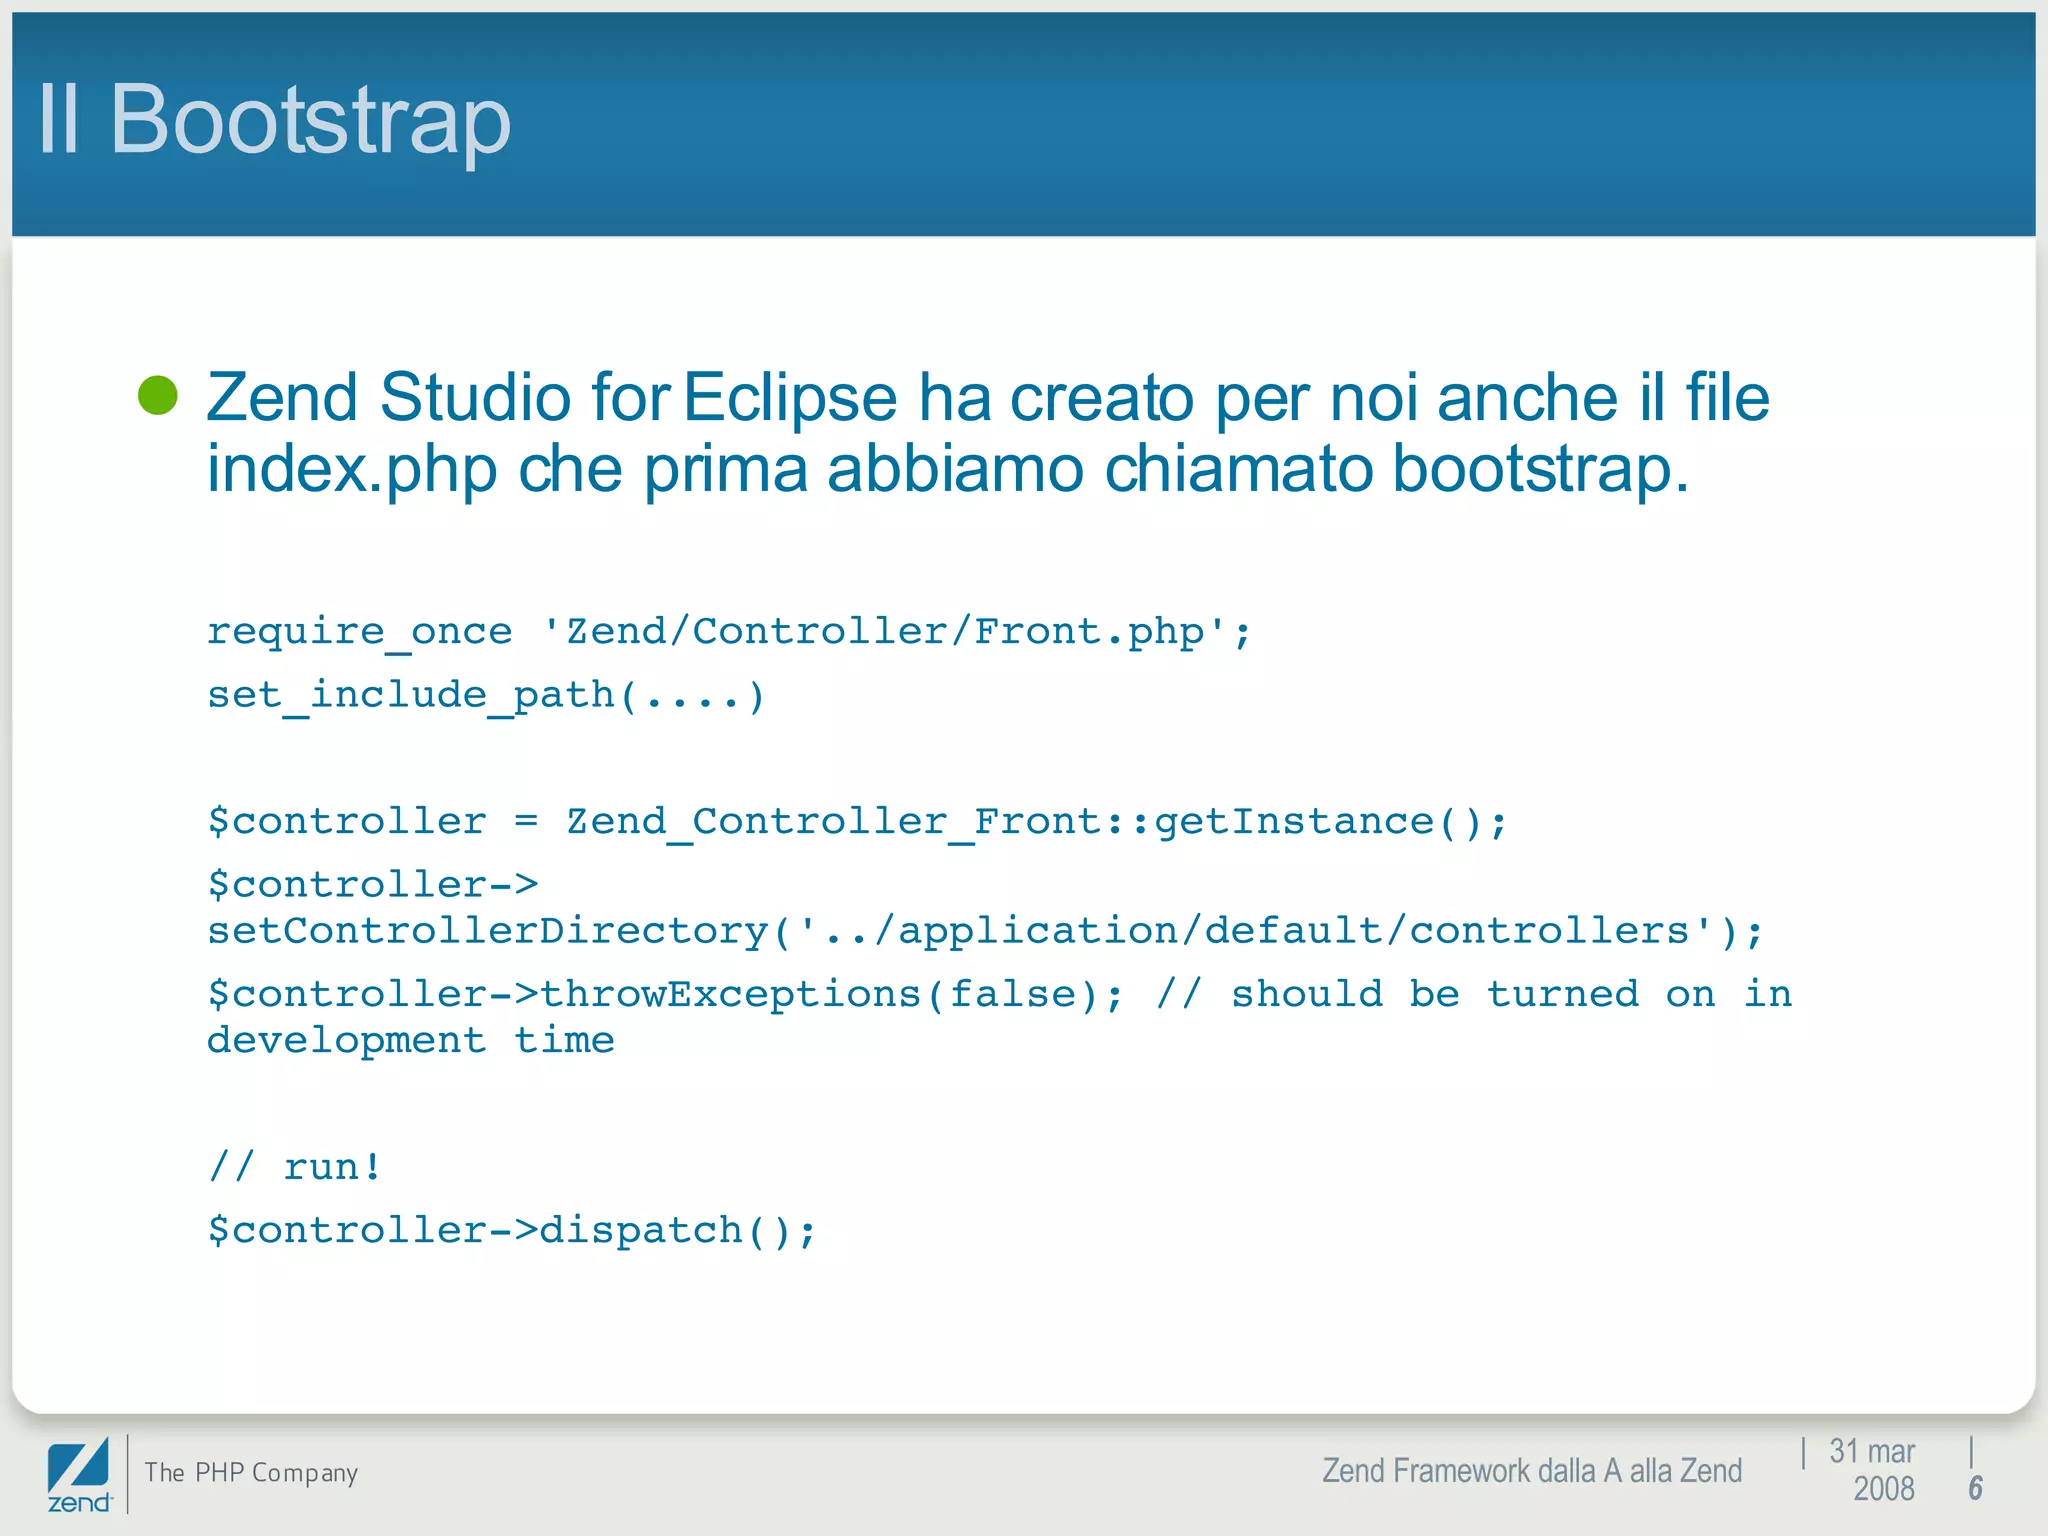Viewport: 2048px width, 1536px height.
Task: Click the slide number '6'
Action: 1975,1488
